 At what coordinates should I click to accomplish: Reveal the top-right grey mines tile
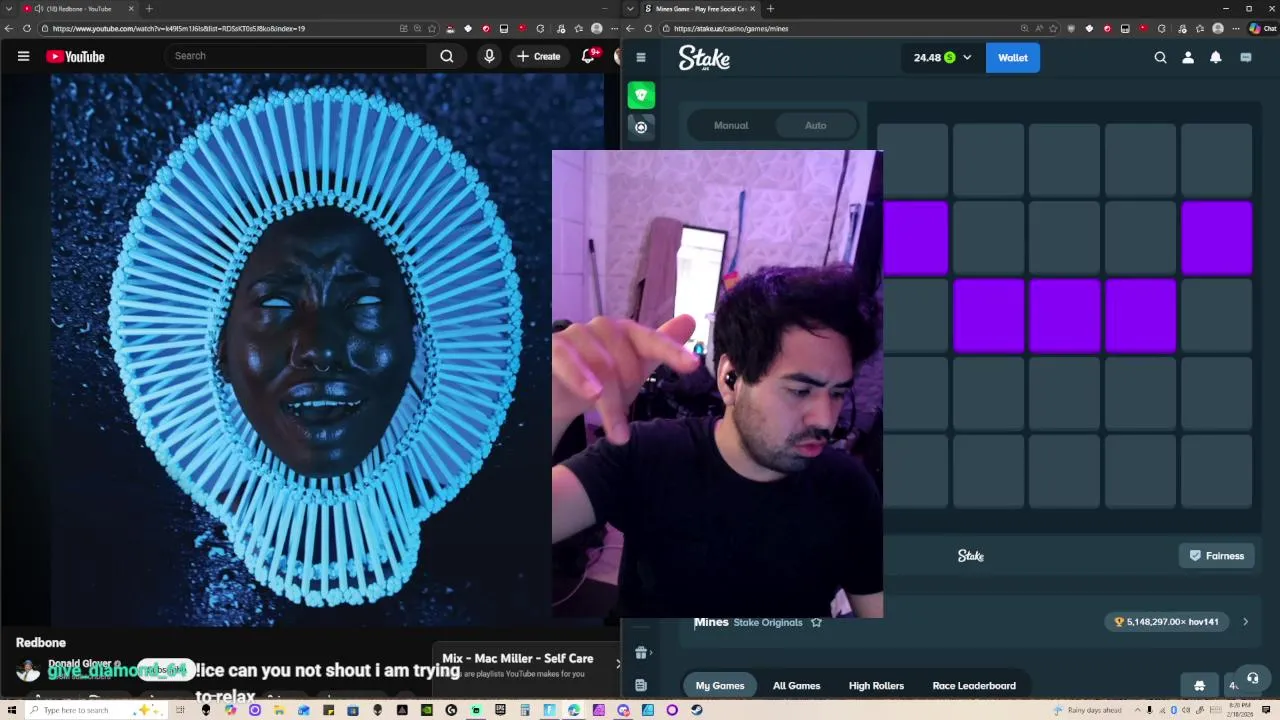tap(1216, 160)
